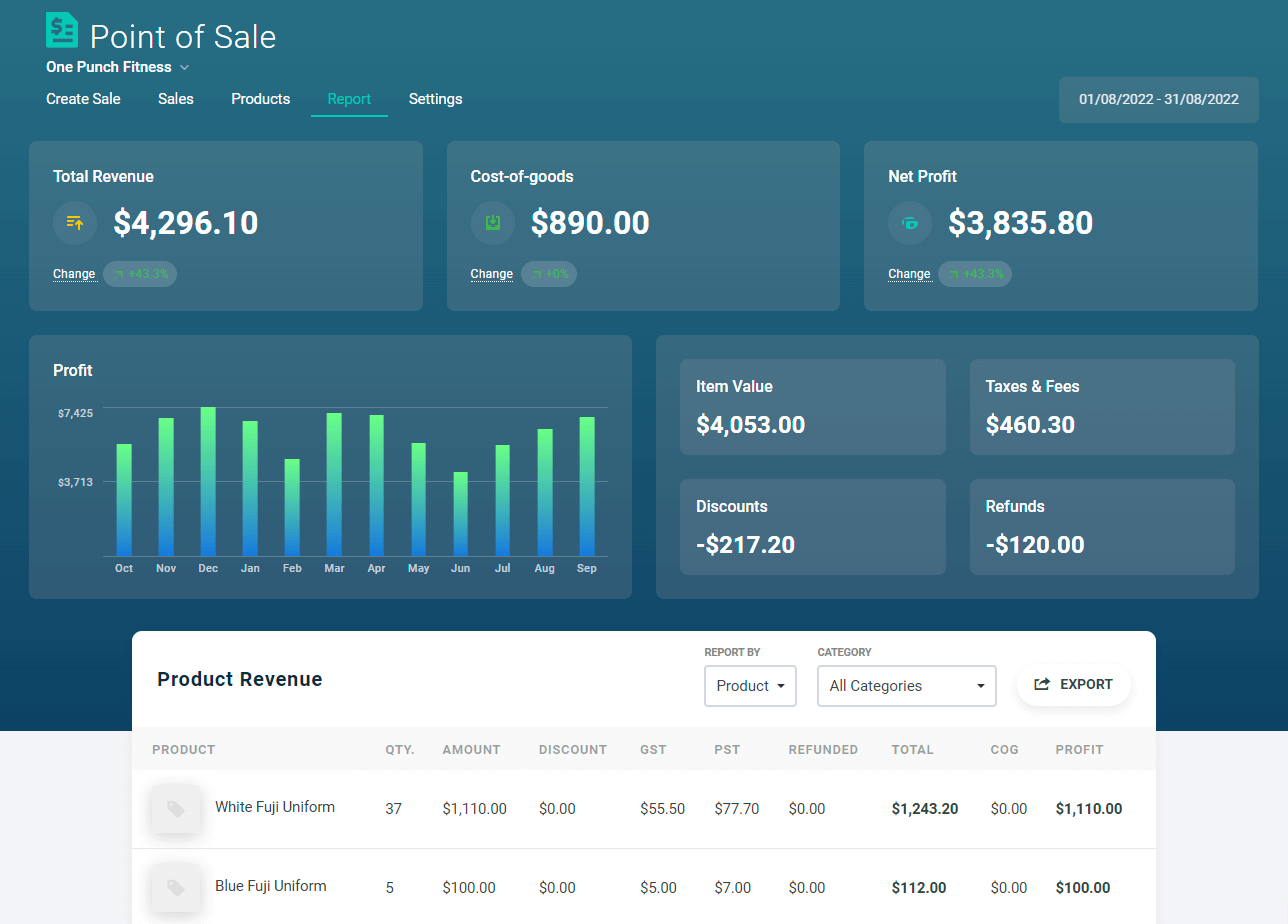Screen dimensions: 1288x924
Task: Click the Cost-of-goods download icon
Action: 492,223
